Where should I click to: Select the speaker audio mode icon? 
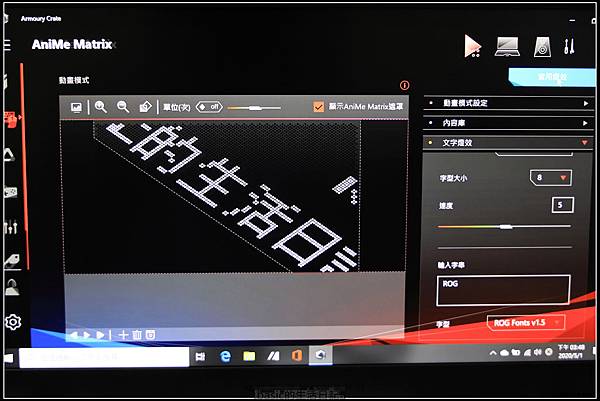pyautogui.click(x=542, y=47)
